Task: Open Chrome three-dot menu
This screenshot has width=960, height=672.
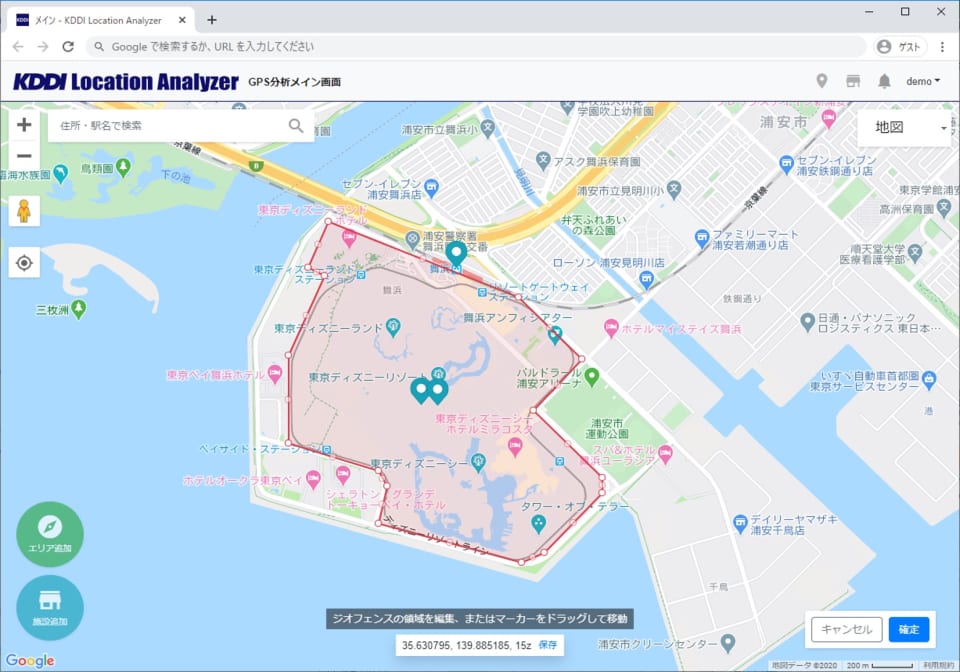Action: tap(942, 47)
